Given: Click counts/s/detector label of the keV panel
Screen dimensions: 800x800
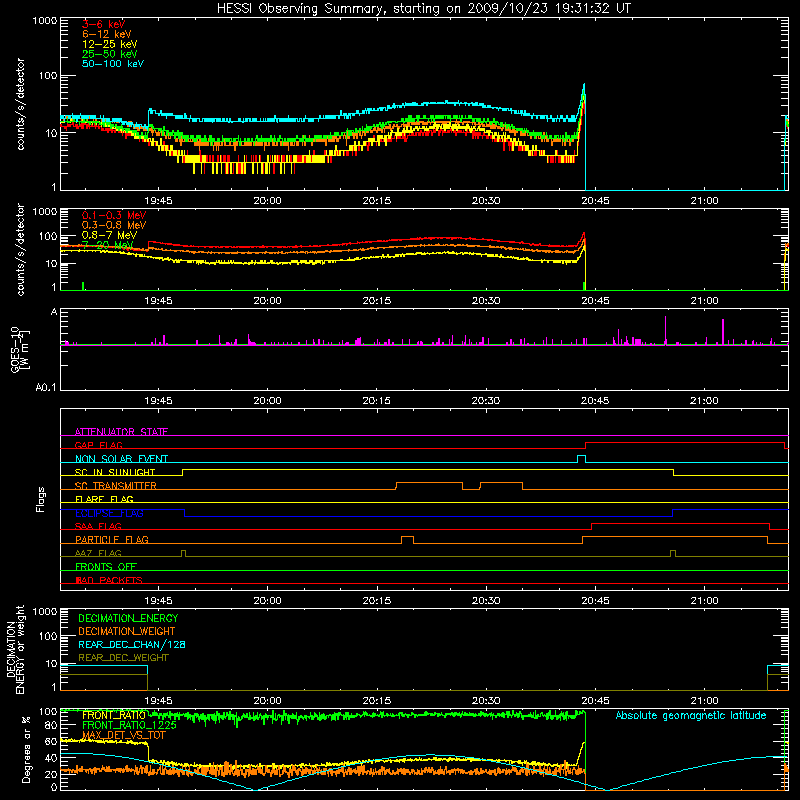Looking at the screenshot, I should (20, 104).
